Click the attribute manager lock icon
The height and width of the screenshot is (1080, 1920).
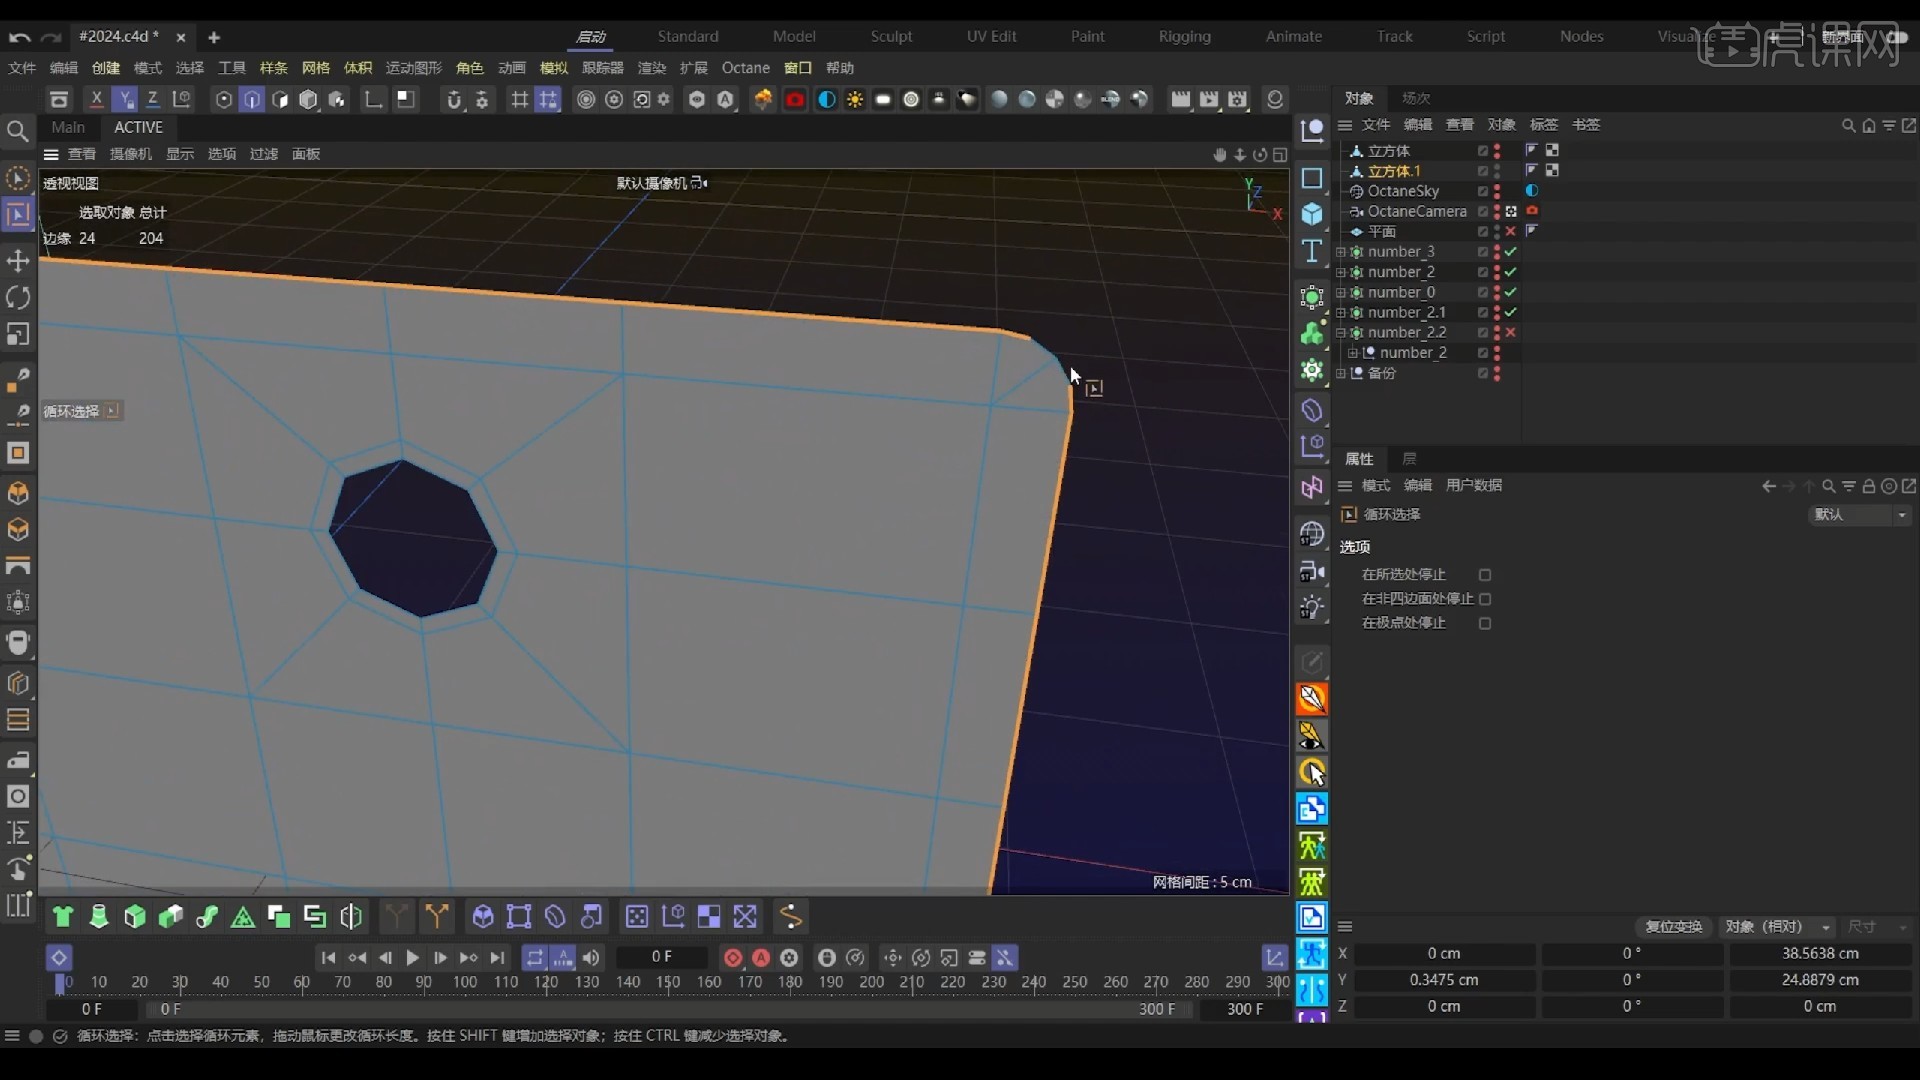(x=1868, y=486)
